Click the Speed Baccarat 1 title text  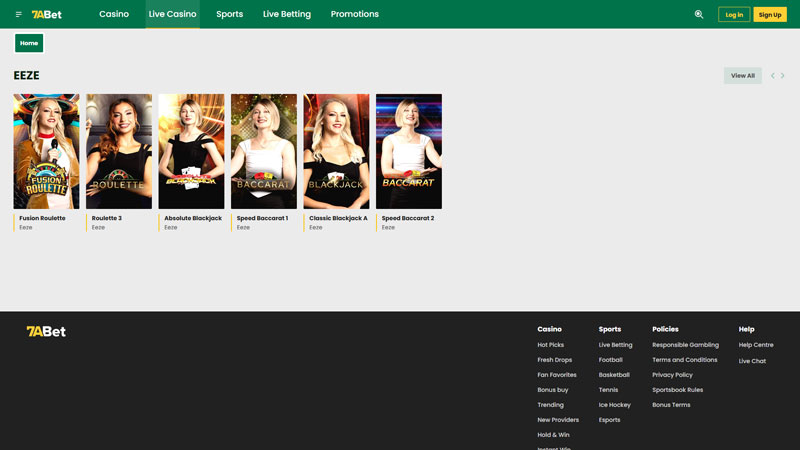point(262,218)
